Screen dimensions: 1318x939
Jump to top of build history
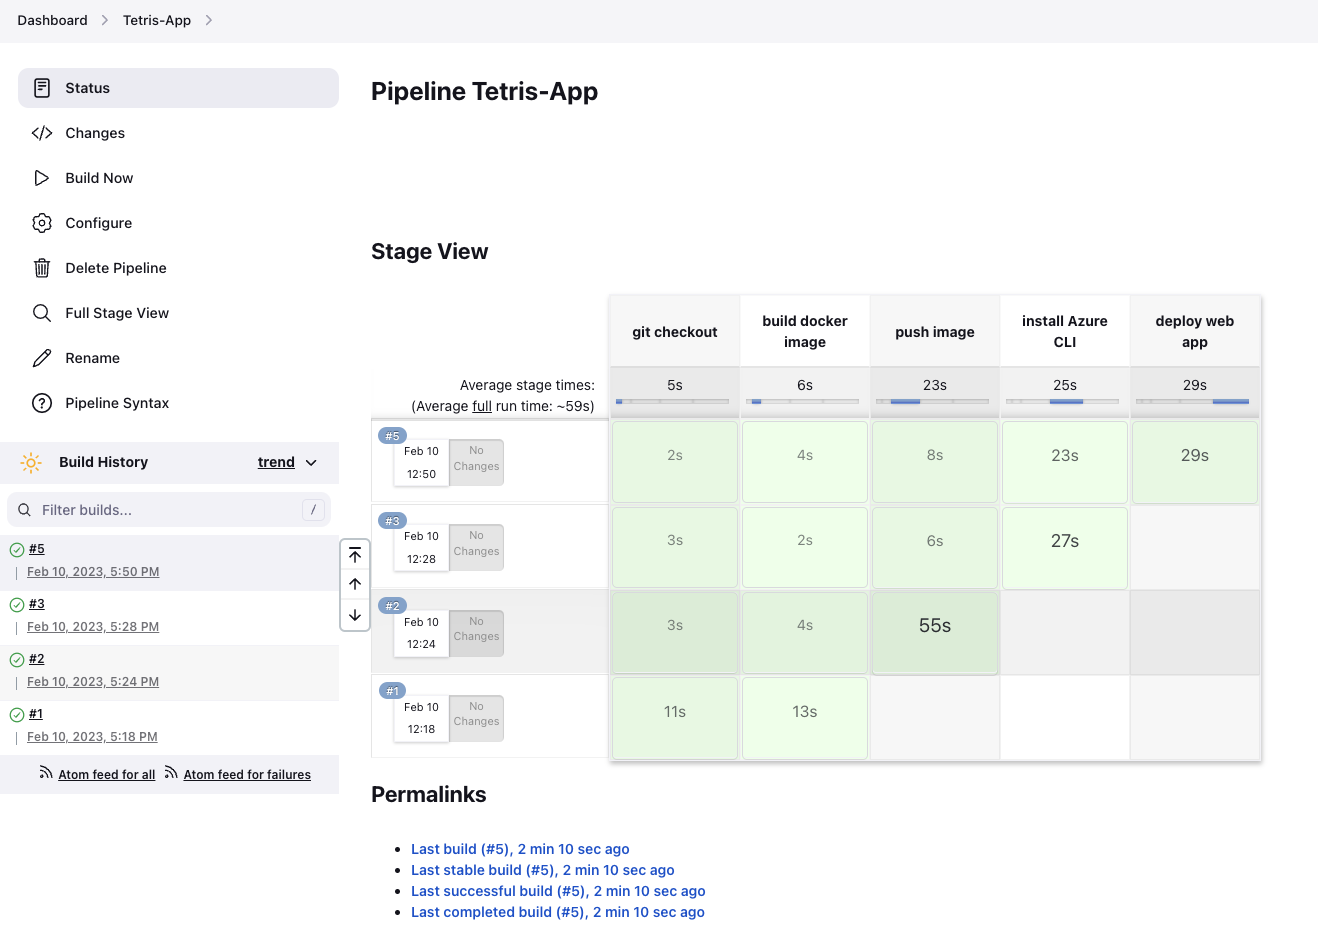coord(355,555)
